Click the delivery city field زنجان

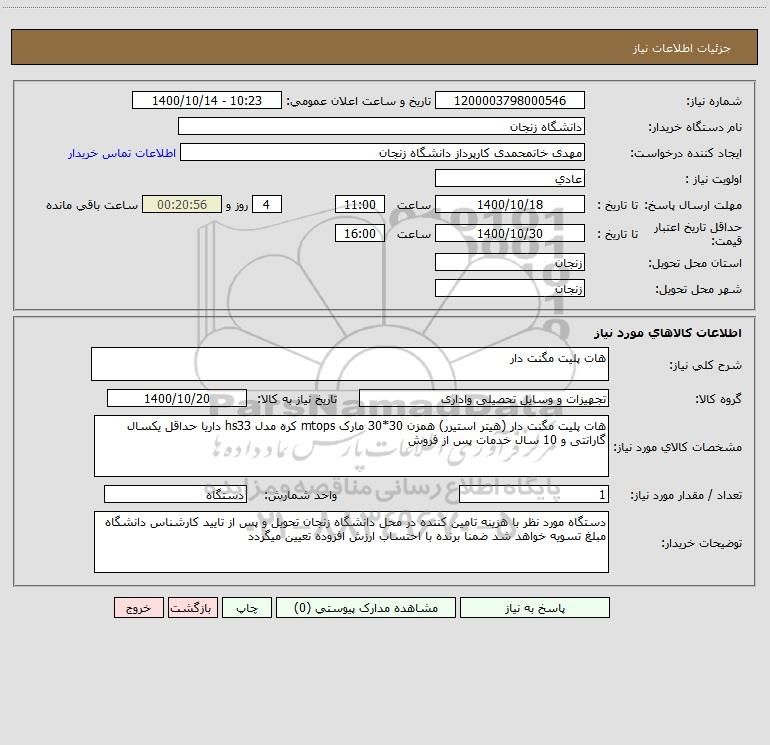[510, 288]
